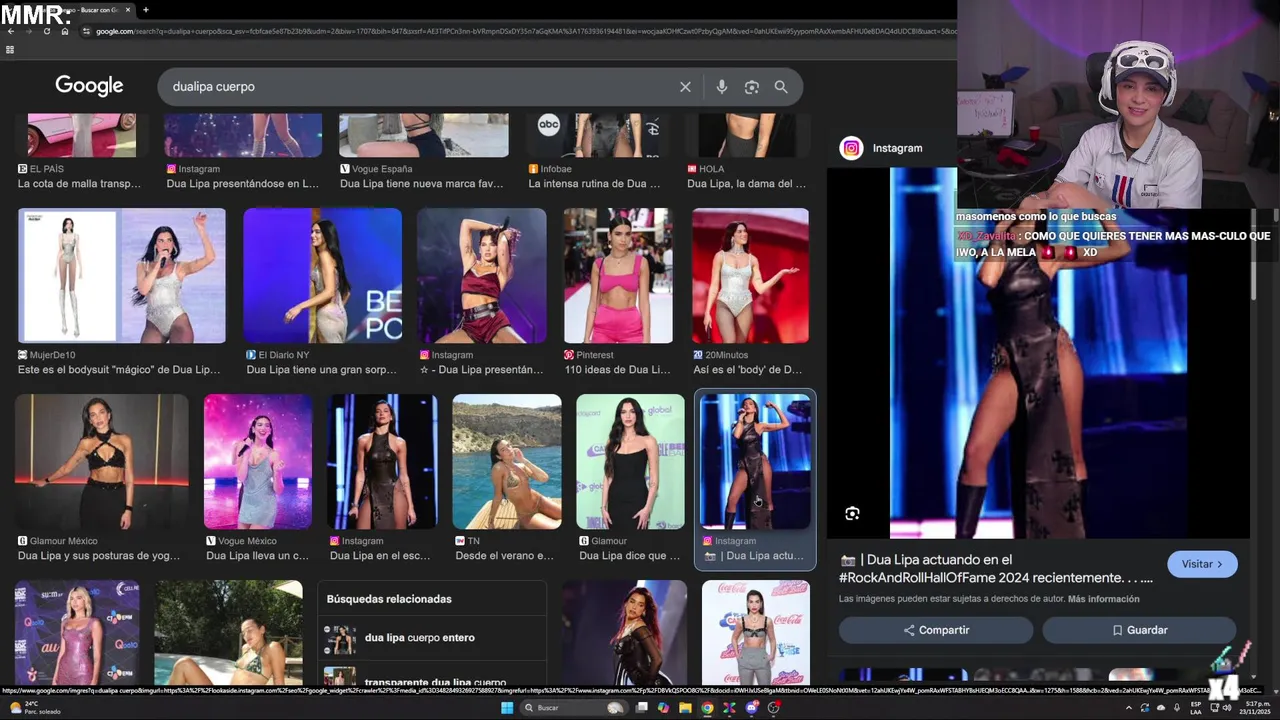The image size is (1280, 720).
Task: Search this image with Lens overlay icon
Action: coord(852,513)
